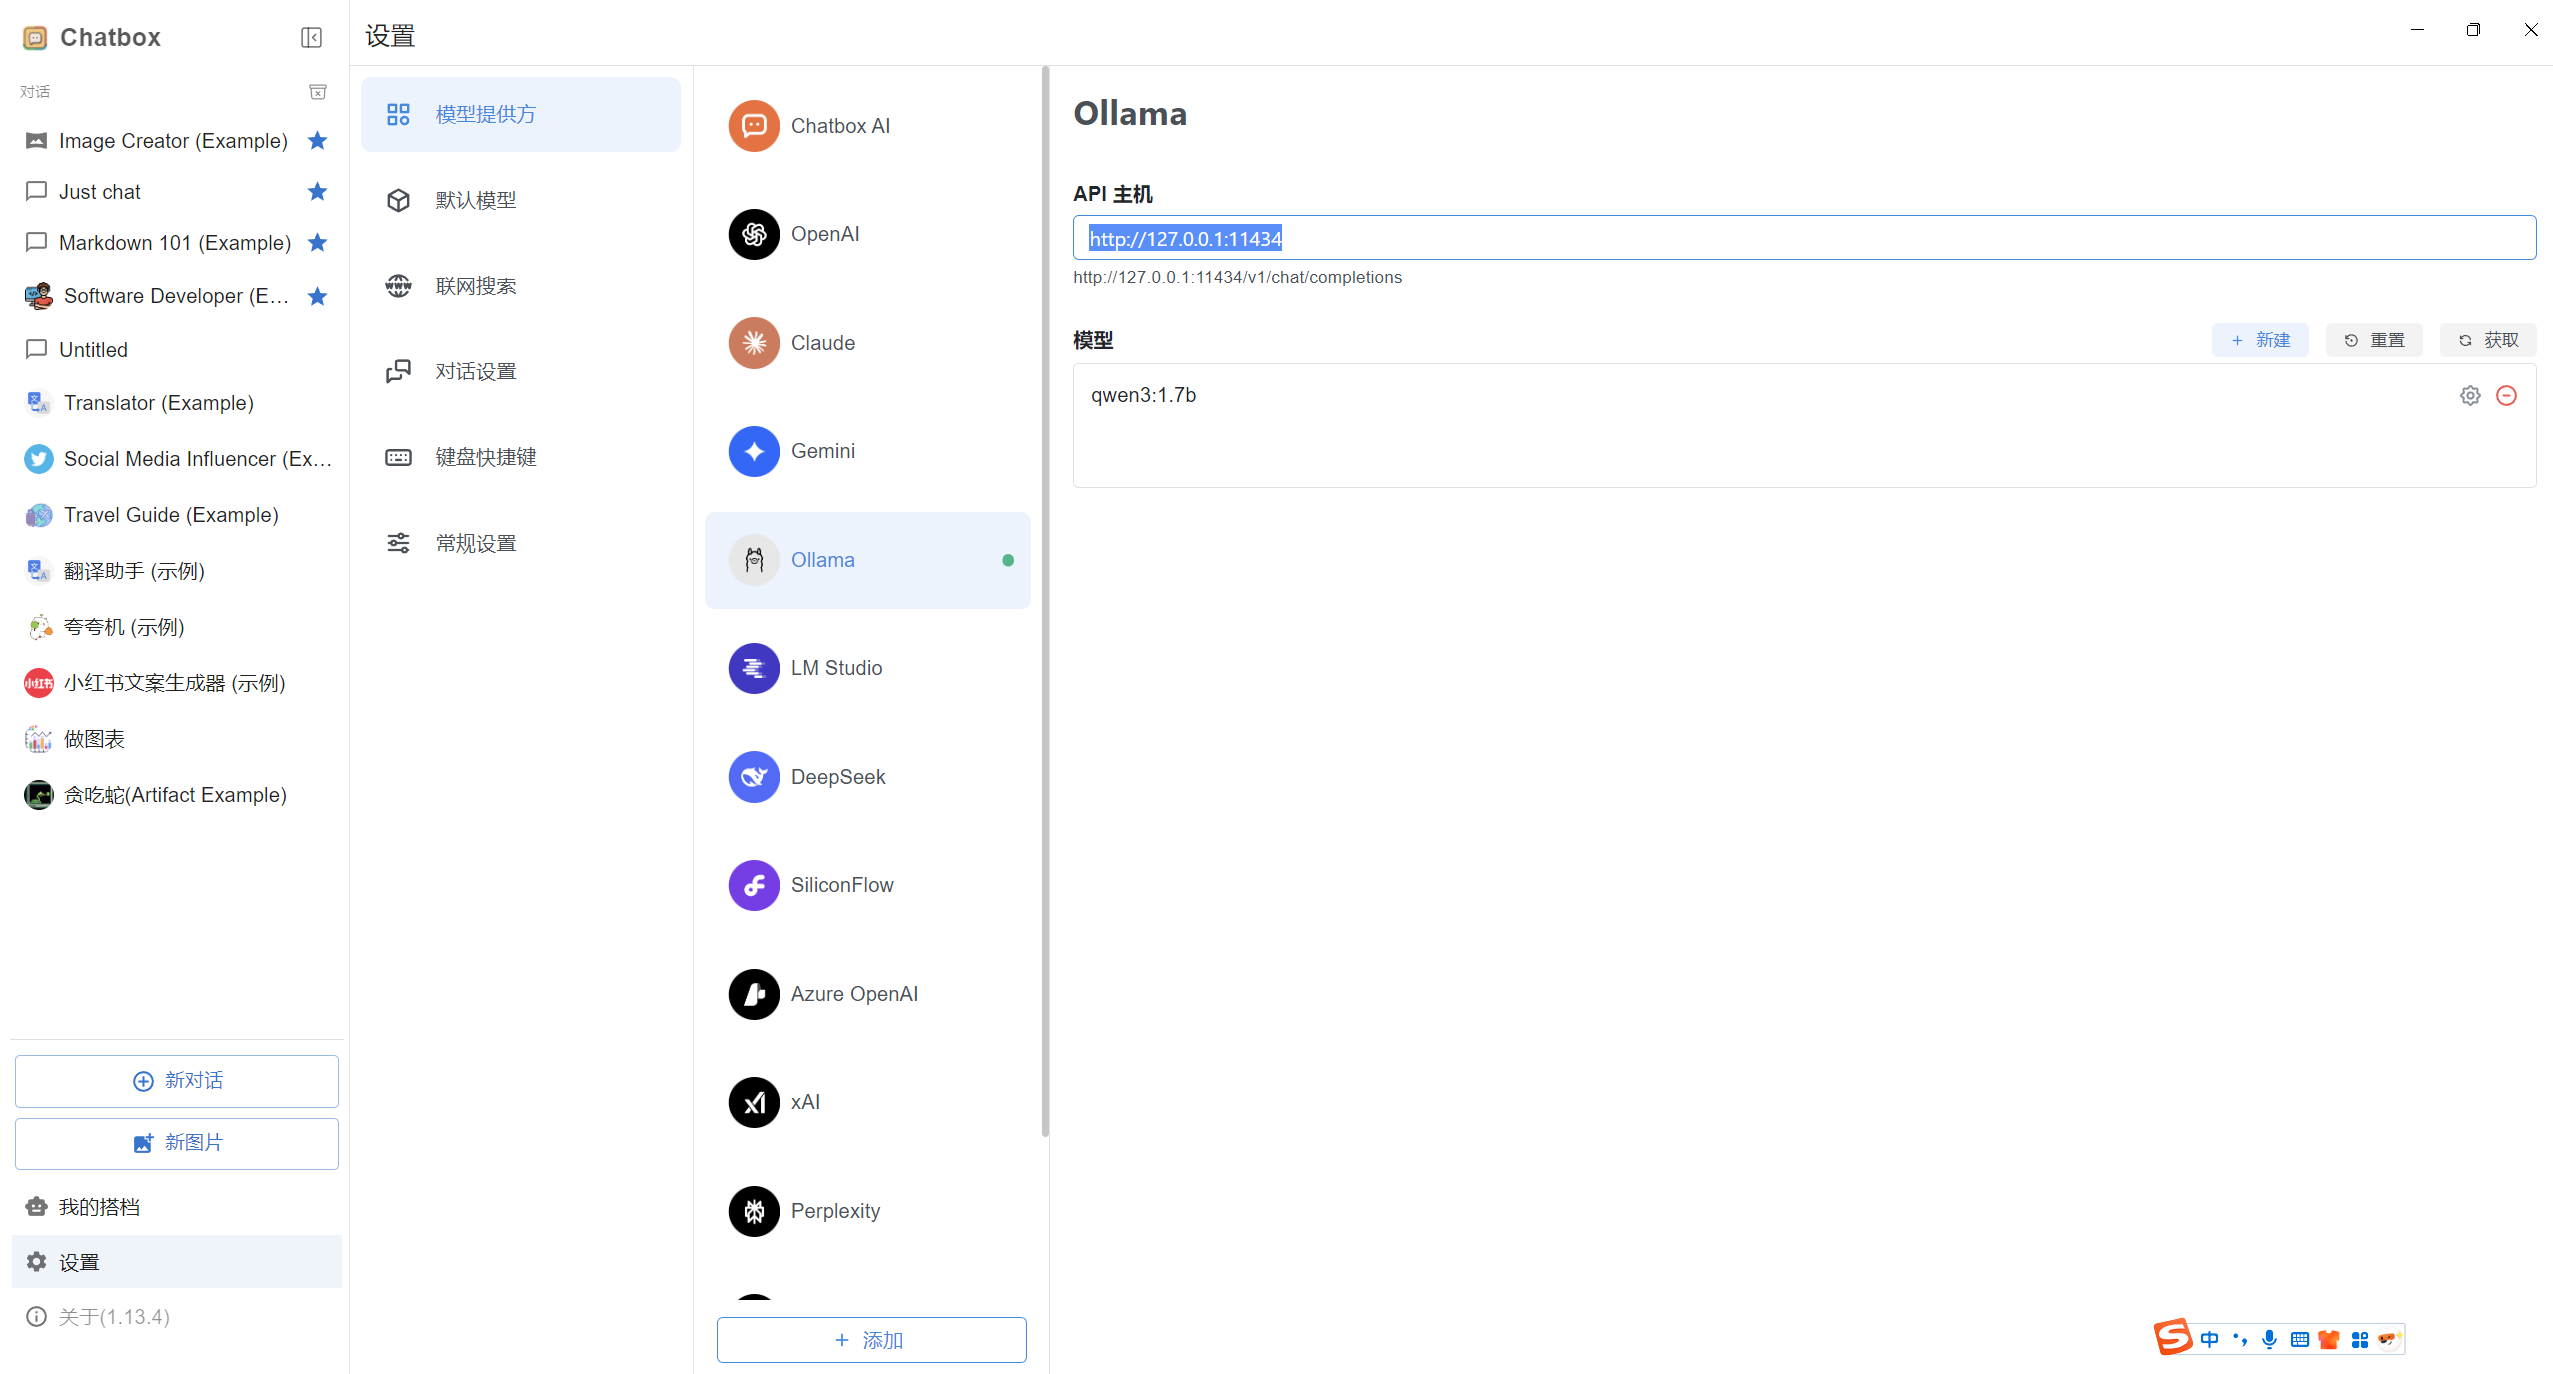Click the endpoint URL text under API host
The width and height of the screenshot is (2553, 1374).
coord(1237,277)
